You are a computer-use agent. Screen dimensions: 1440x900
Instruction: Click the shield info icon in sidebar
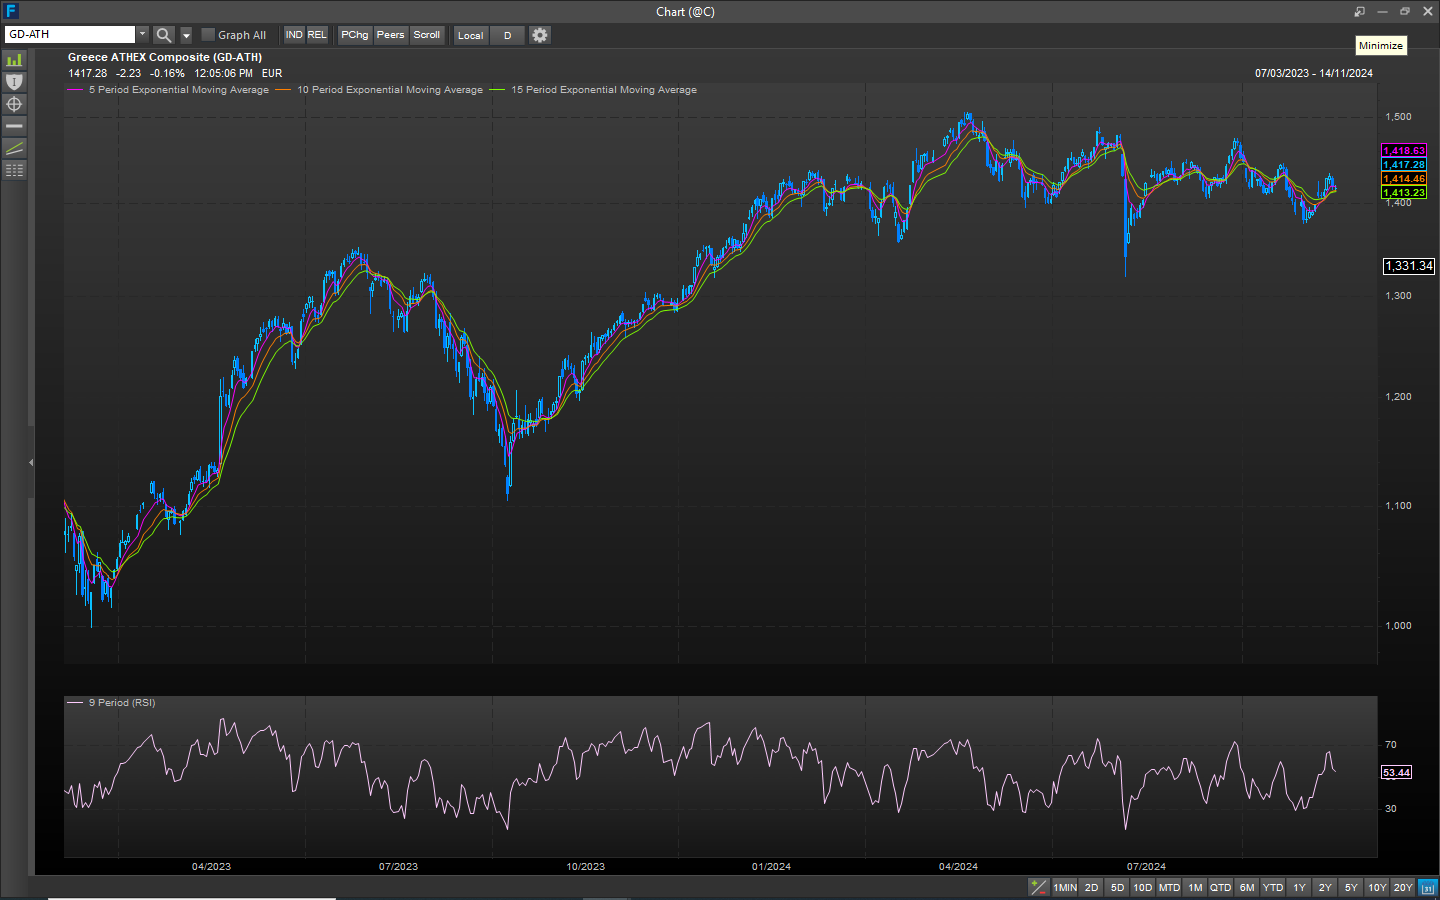(14, 82)
